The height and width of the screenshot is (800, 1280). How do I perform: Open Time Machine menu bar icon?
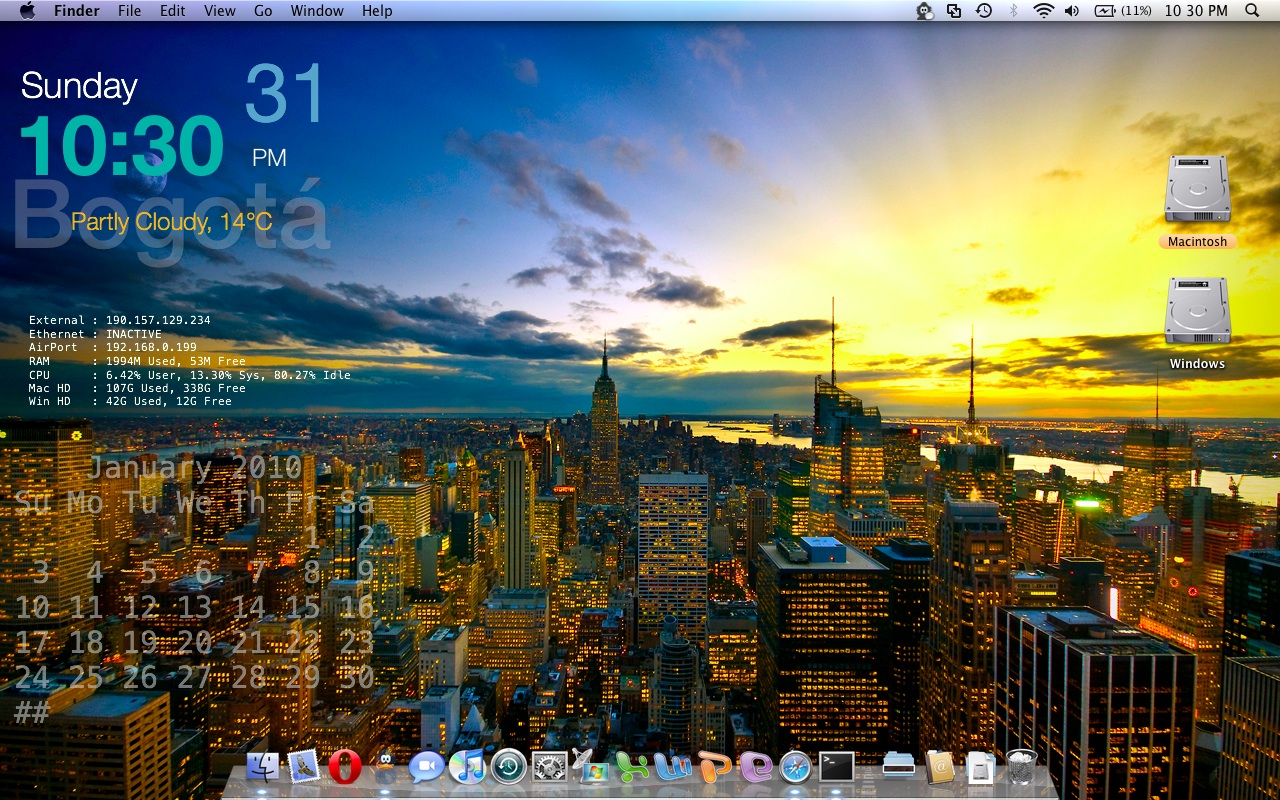[984, 10]
